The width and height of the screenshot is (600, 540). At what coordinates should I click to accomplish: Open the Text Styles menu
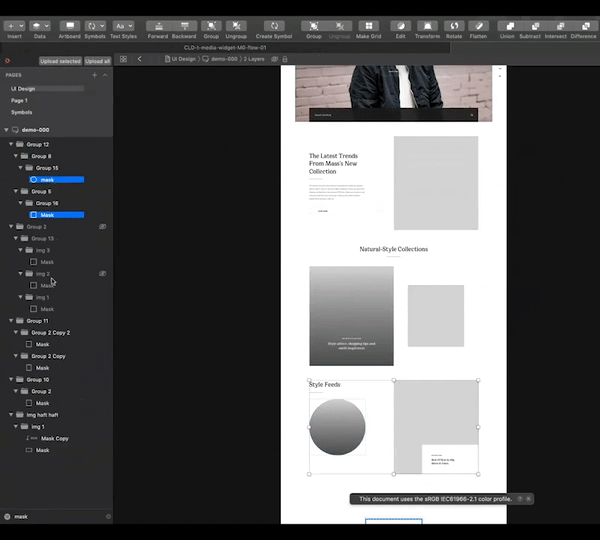click(123, 26)
